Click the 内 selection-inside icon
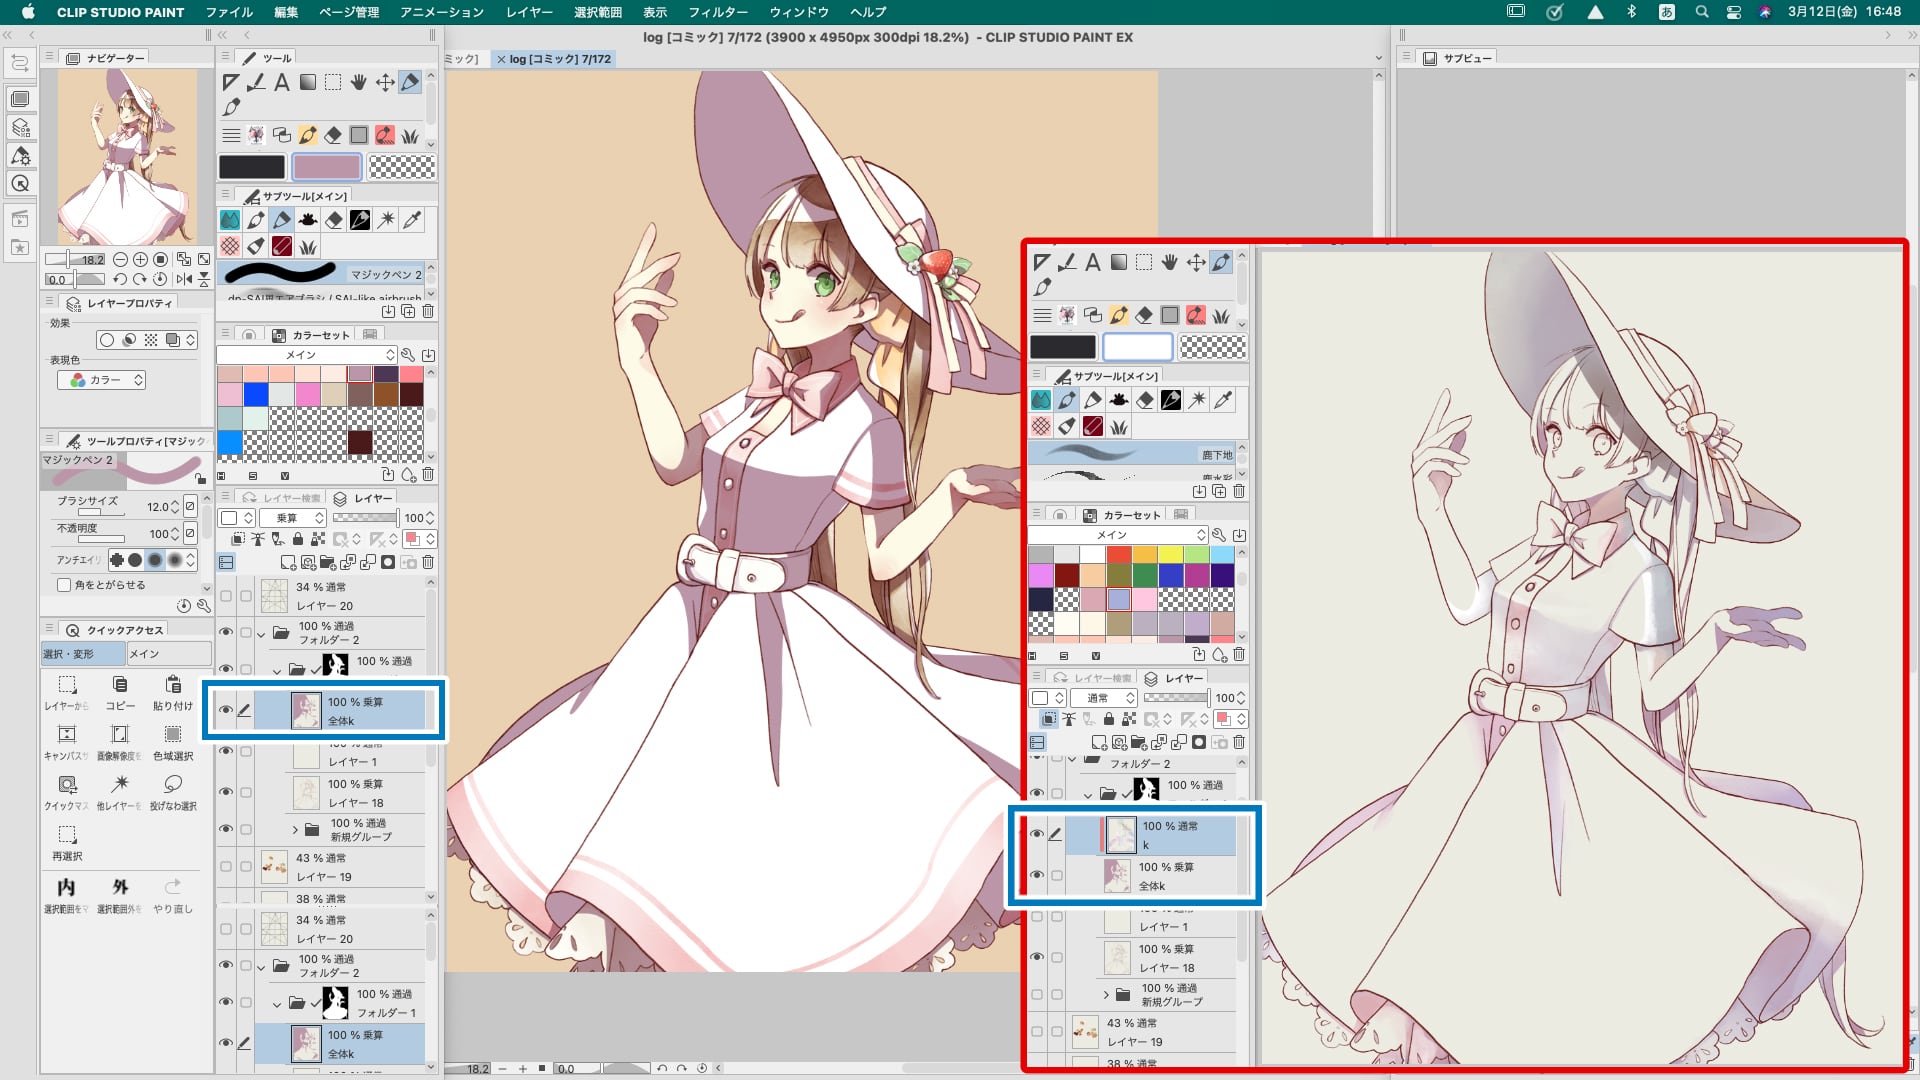1920x1080 pixels. click(x=66, y=887)
